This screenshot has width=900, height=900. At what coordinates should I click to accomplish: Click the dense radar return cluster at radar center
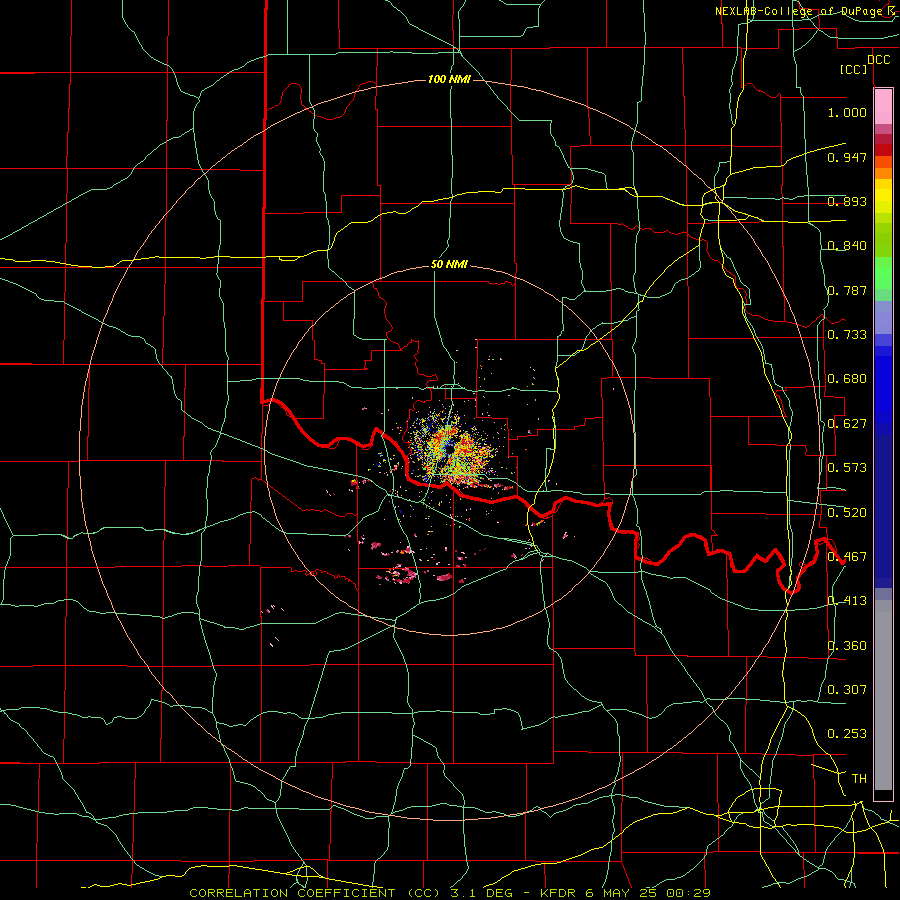(x=452, y=450)
